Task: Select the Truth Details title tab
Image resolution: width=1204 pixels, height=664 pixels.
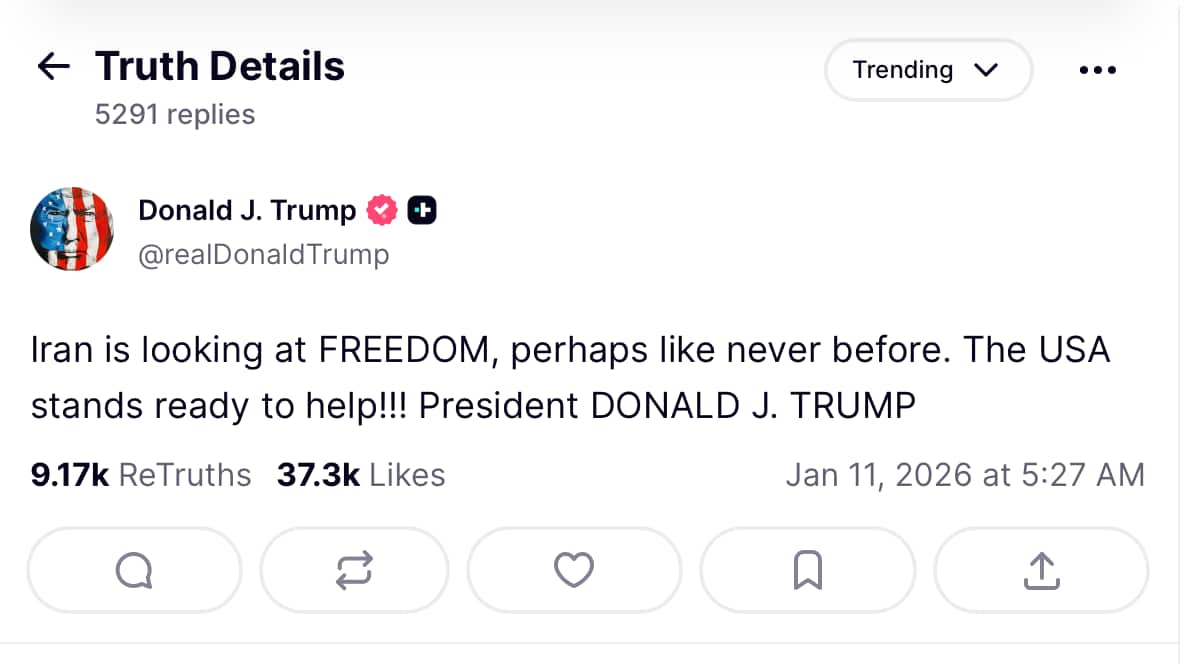Action: tap(219, 65)
